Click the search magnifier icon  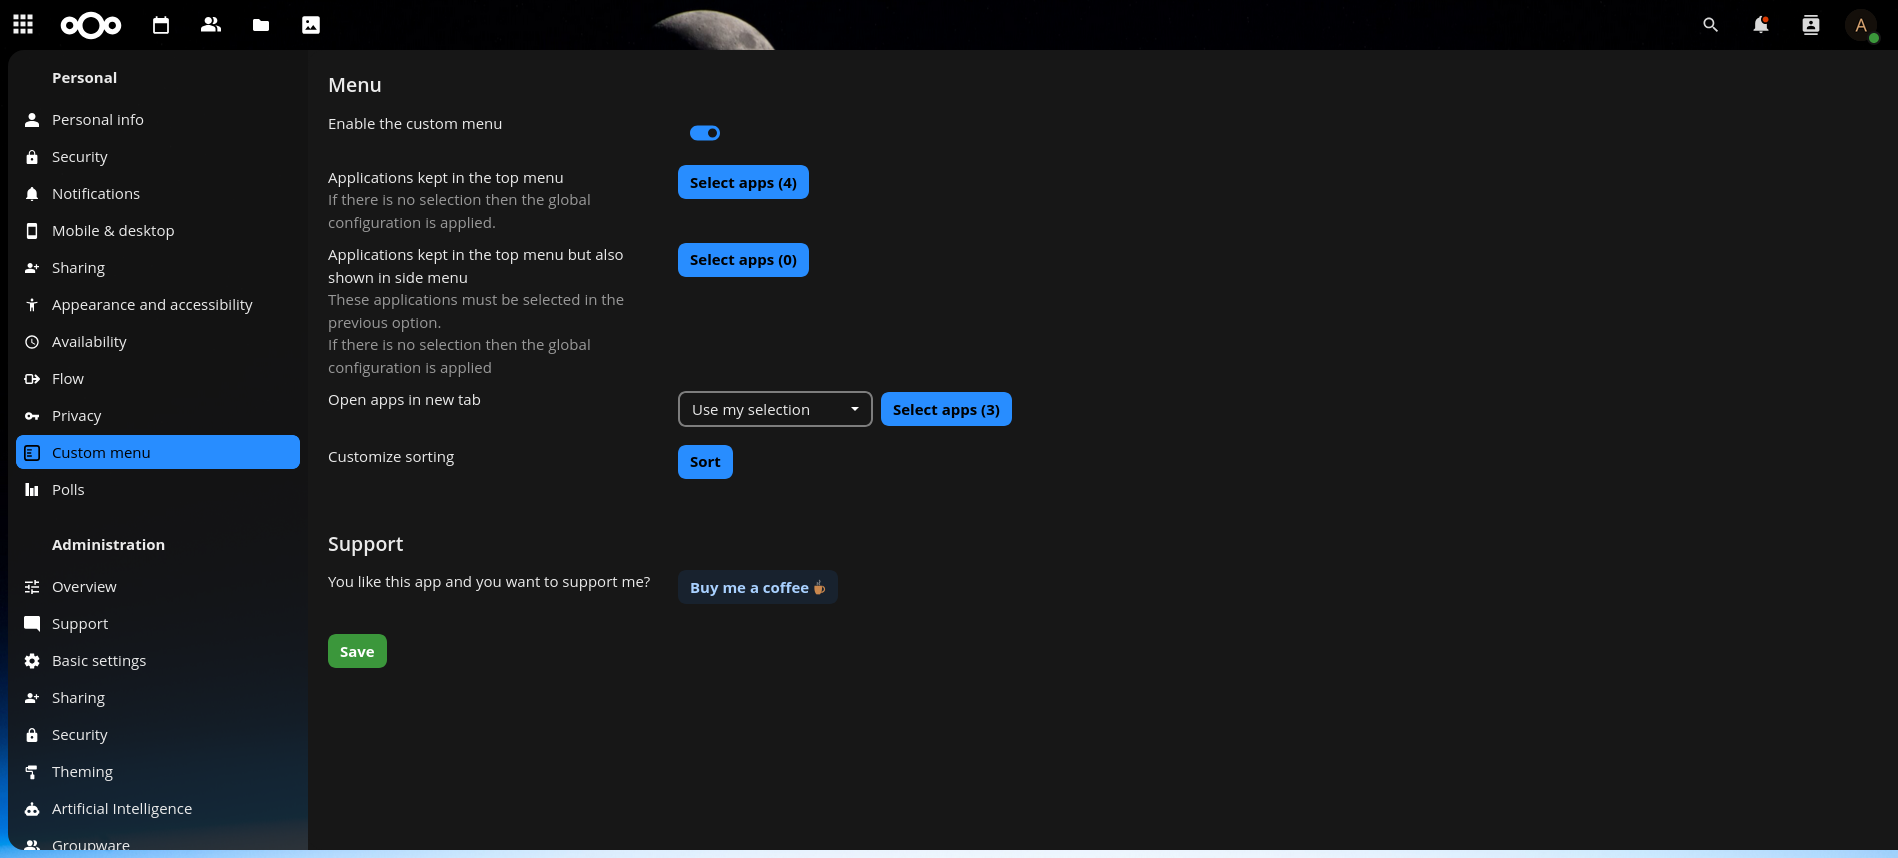click(x=1711, y=25)
